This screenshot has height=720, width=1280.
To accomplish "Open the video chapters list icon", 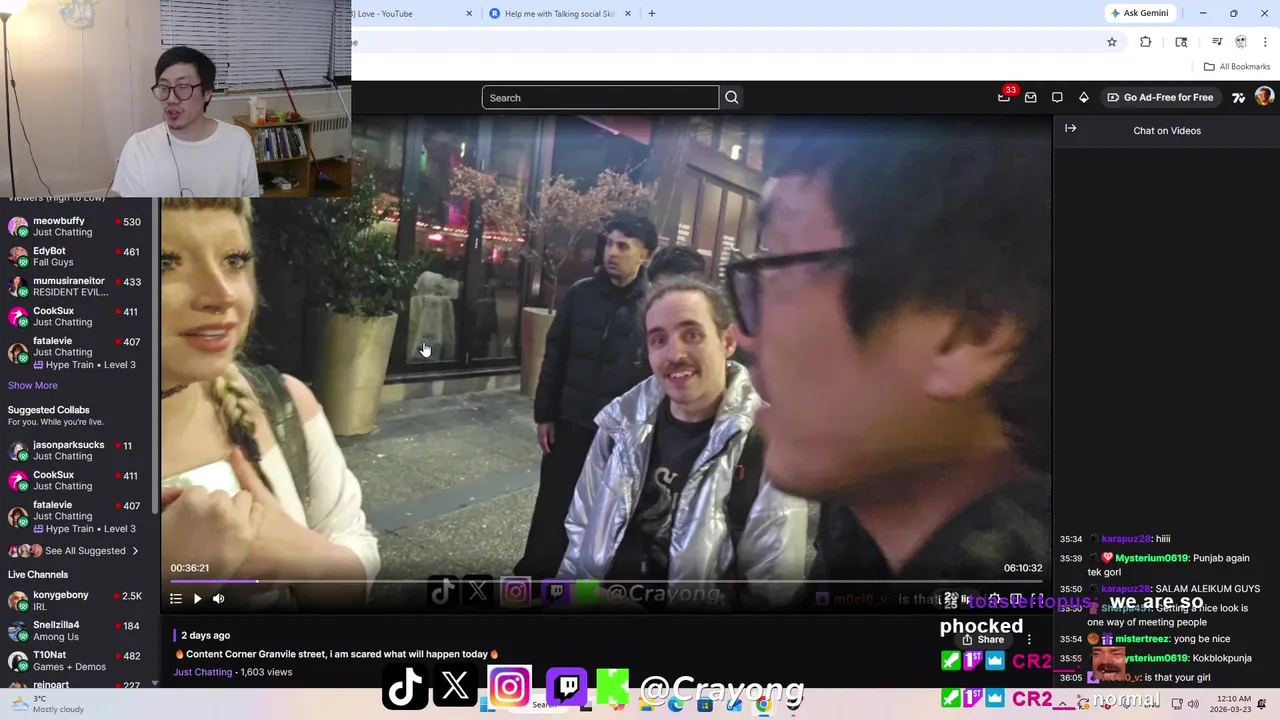I will pos(176,598).
